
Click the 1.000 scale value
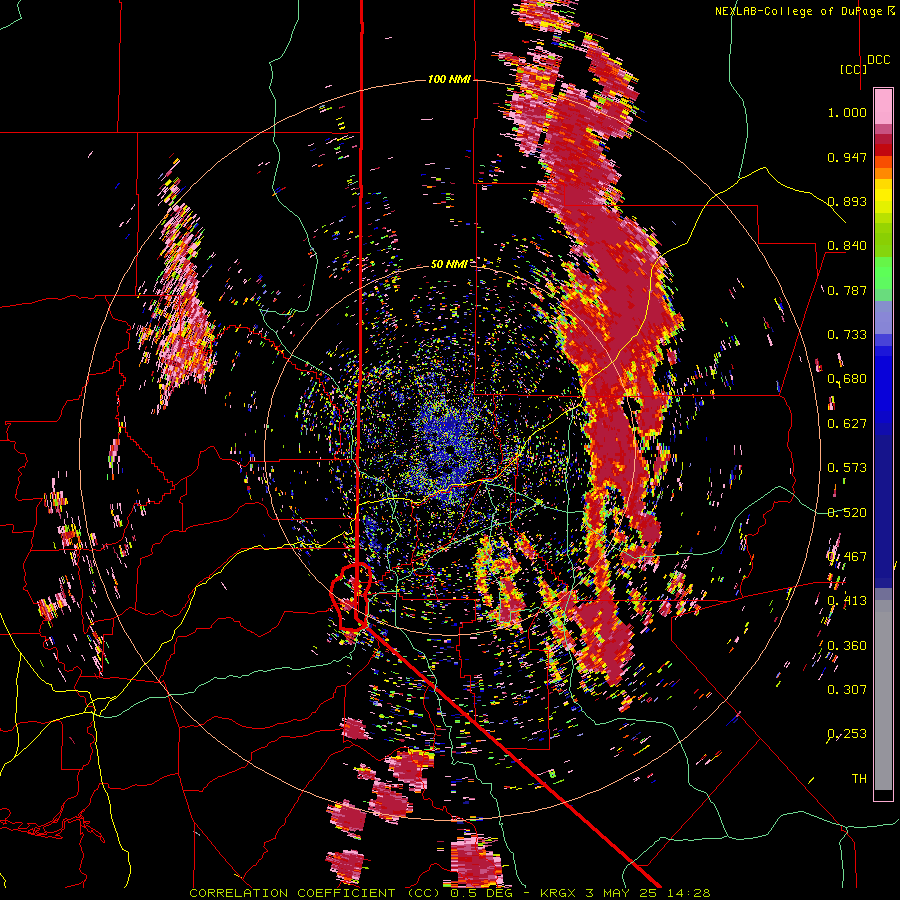pyautogui.click(x=847, y=112)
